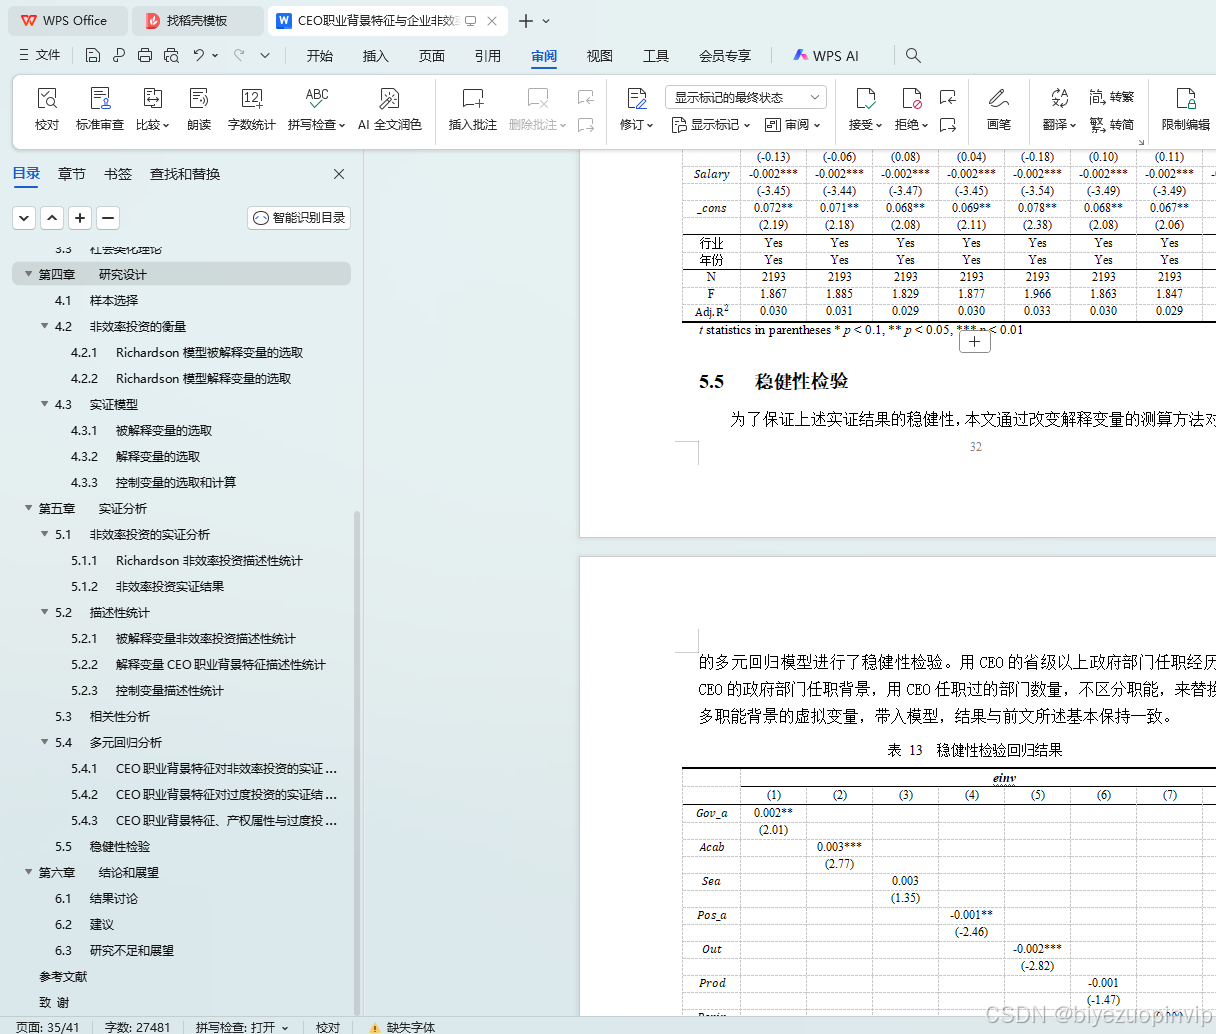Image resolution: width=1216 pixels, height=1034 pixels.
Task: Switch to 书签 tab in navigation pane
Action: tap(118, 174)
